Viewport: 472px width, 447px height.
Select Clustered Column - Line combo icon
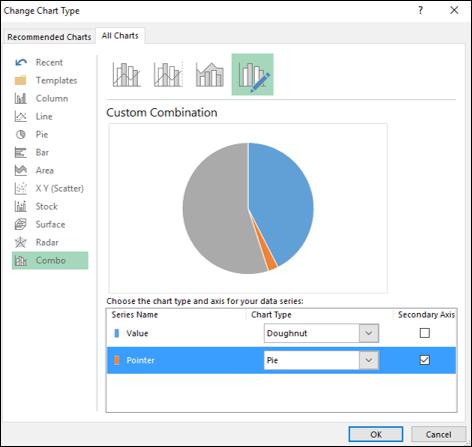click(126, 75)
